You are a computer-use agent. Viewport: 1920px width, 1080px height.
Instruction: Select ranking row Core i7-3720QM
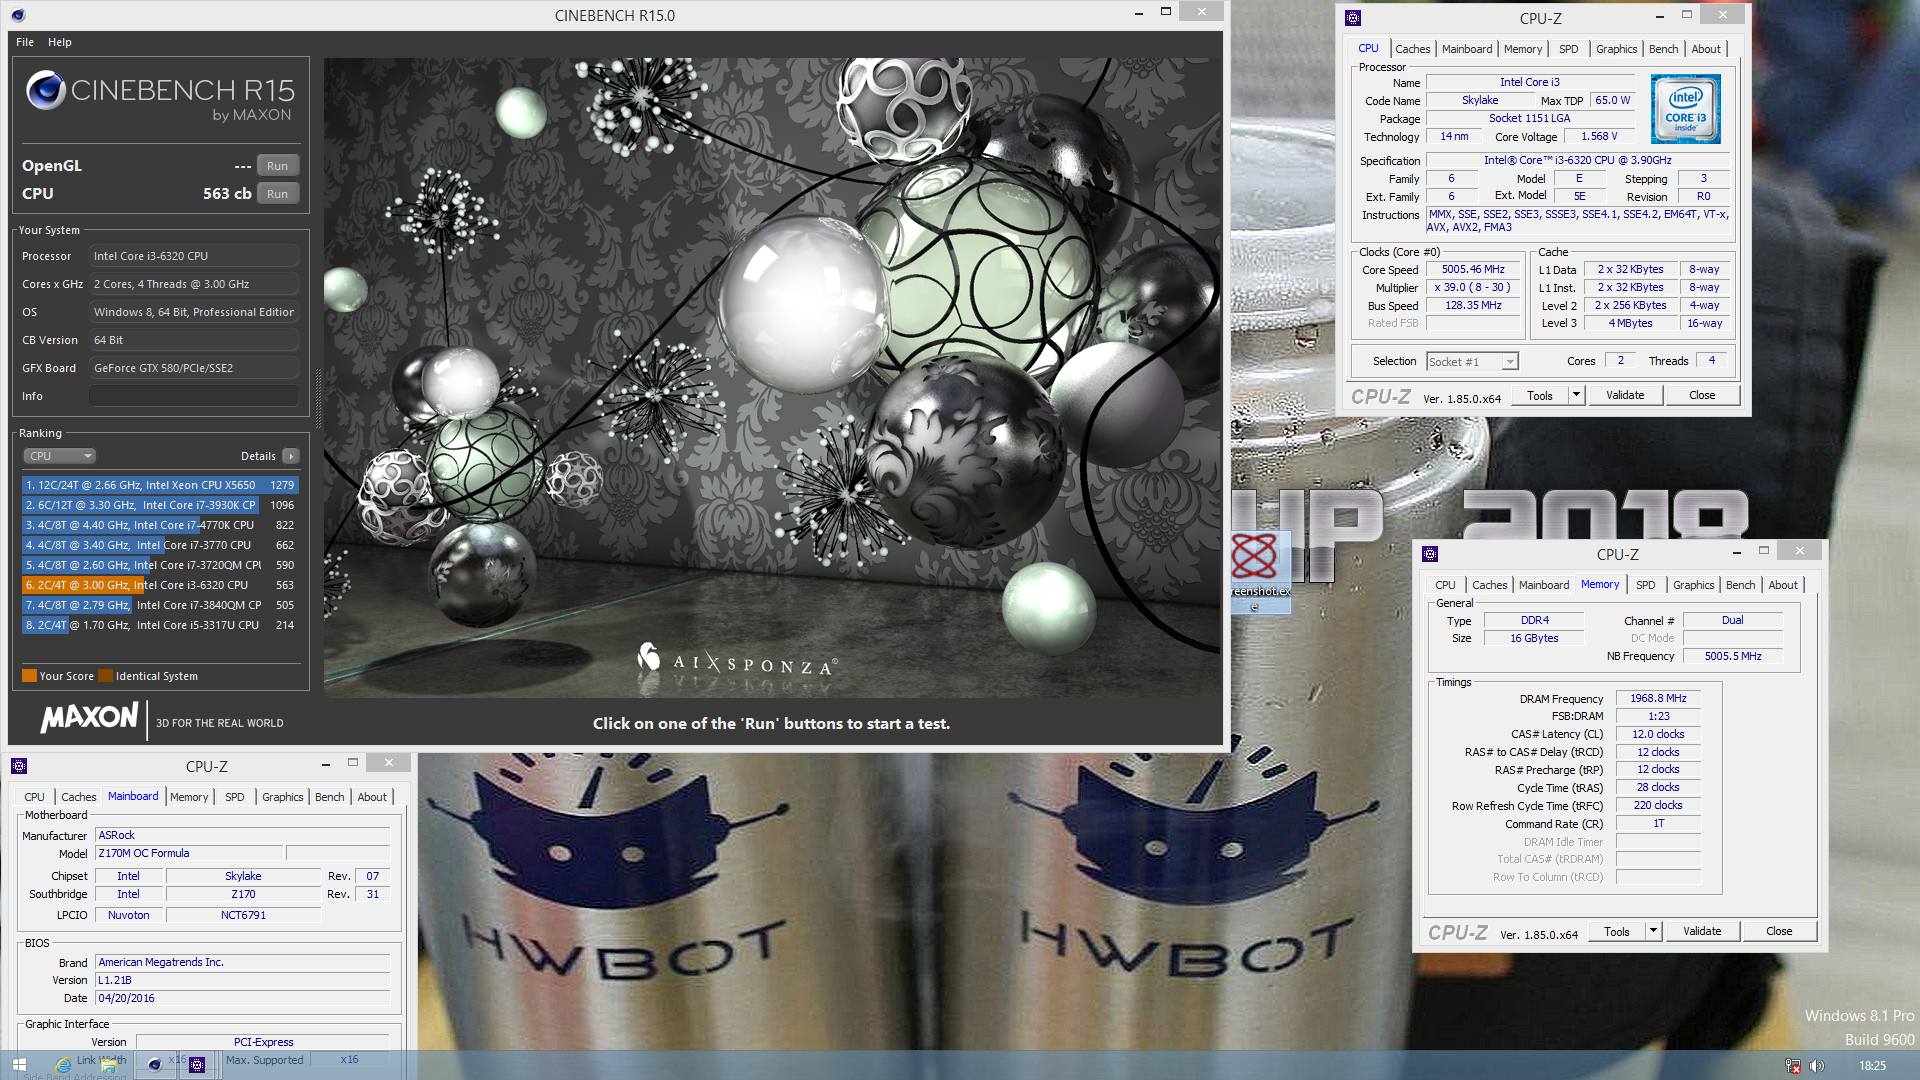click(x=160, y=565)
